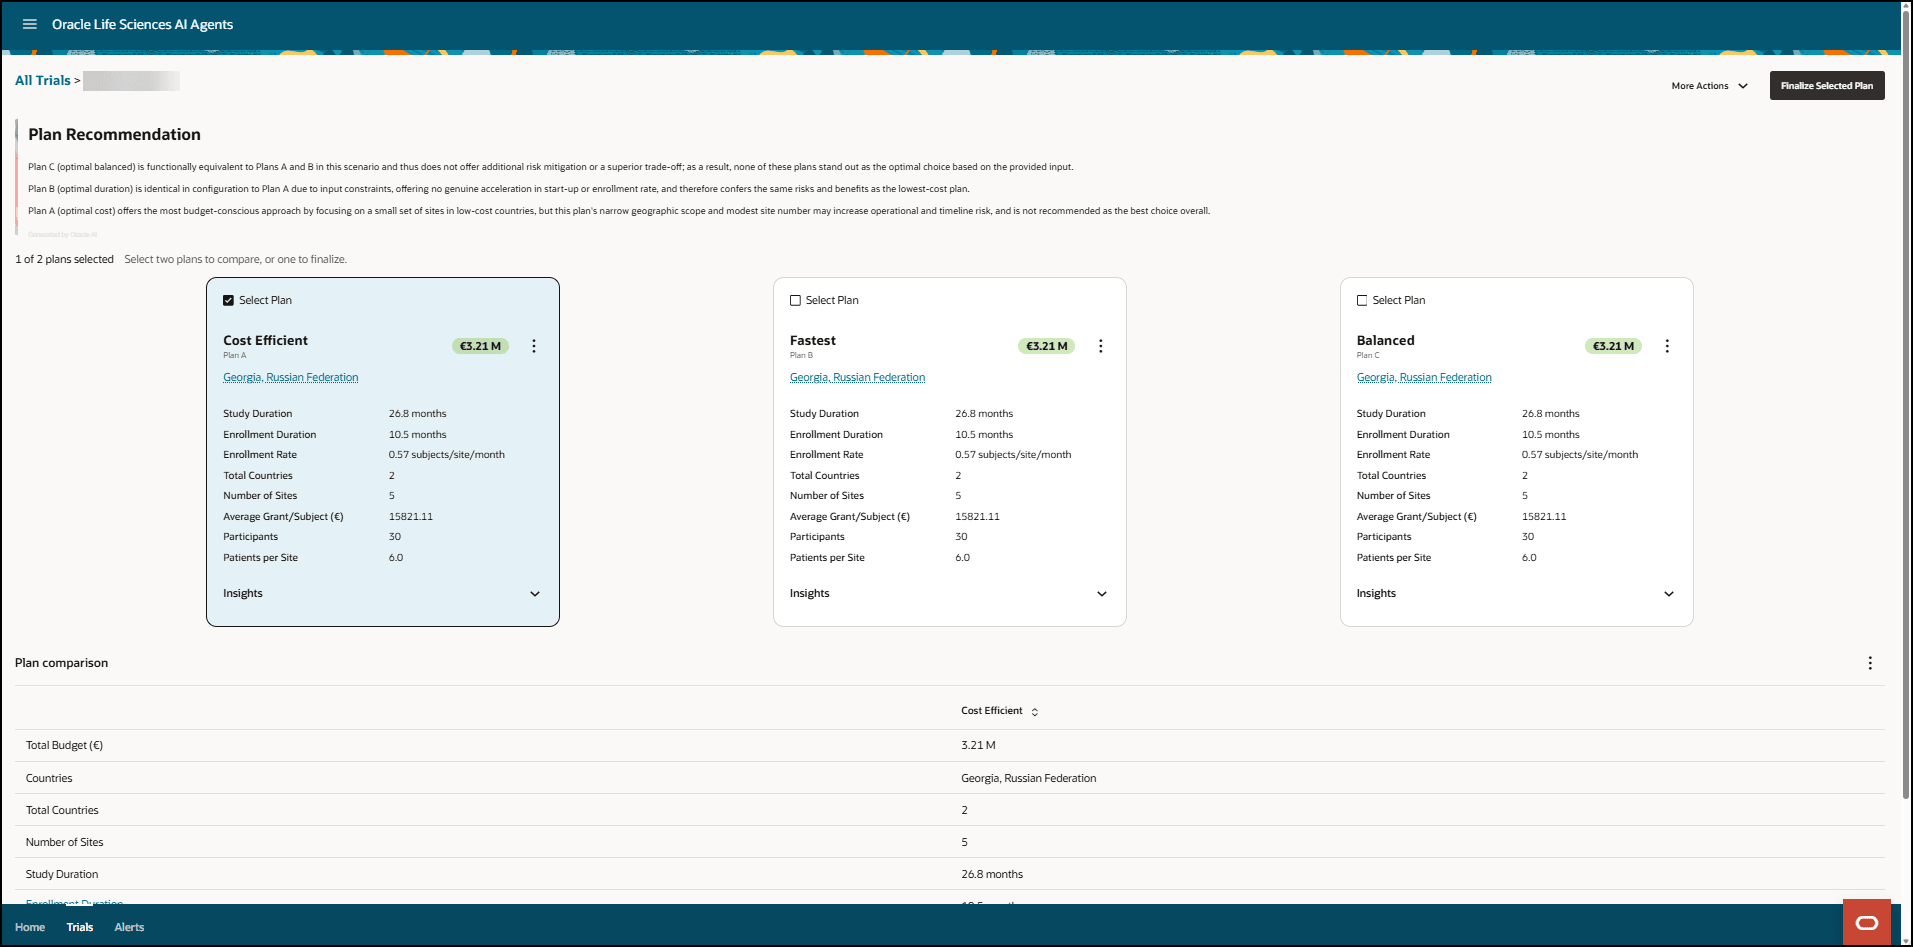Open Georgia, Russian Federation link in Fastest
This screenshot has height=947, width=1913.
pos(857,377)
